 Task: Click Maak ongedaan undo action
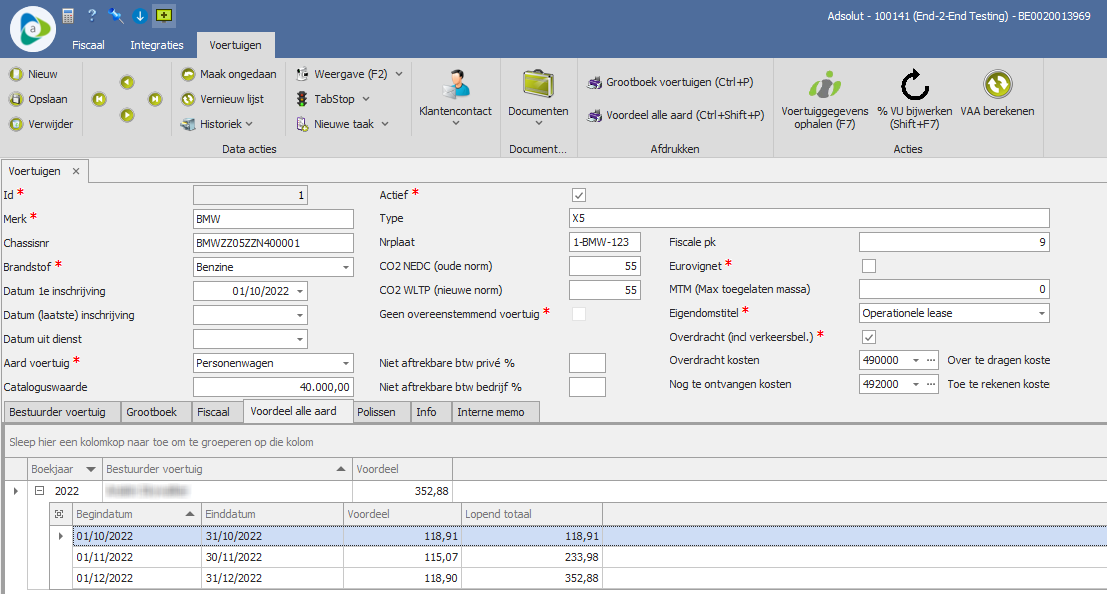(229, 74)
